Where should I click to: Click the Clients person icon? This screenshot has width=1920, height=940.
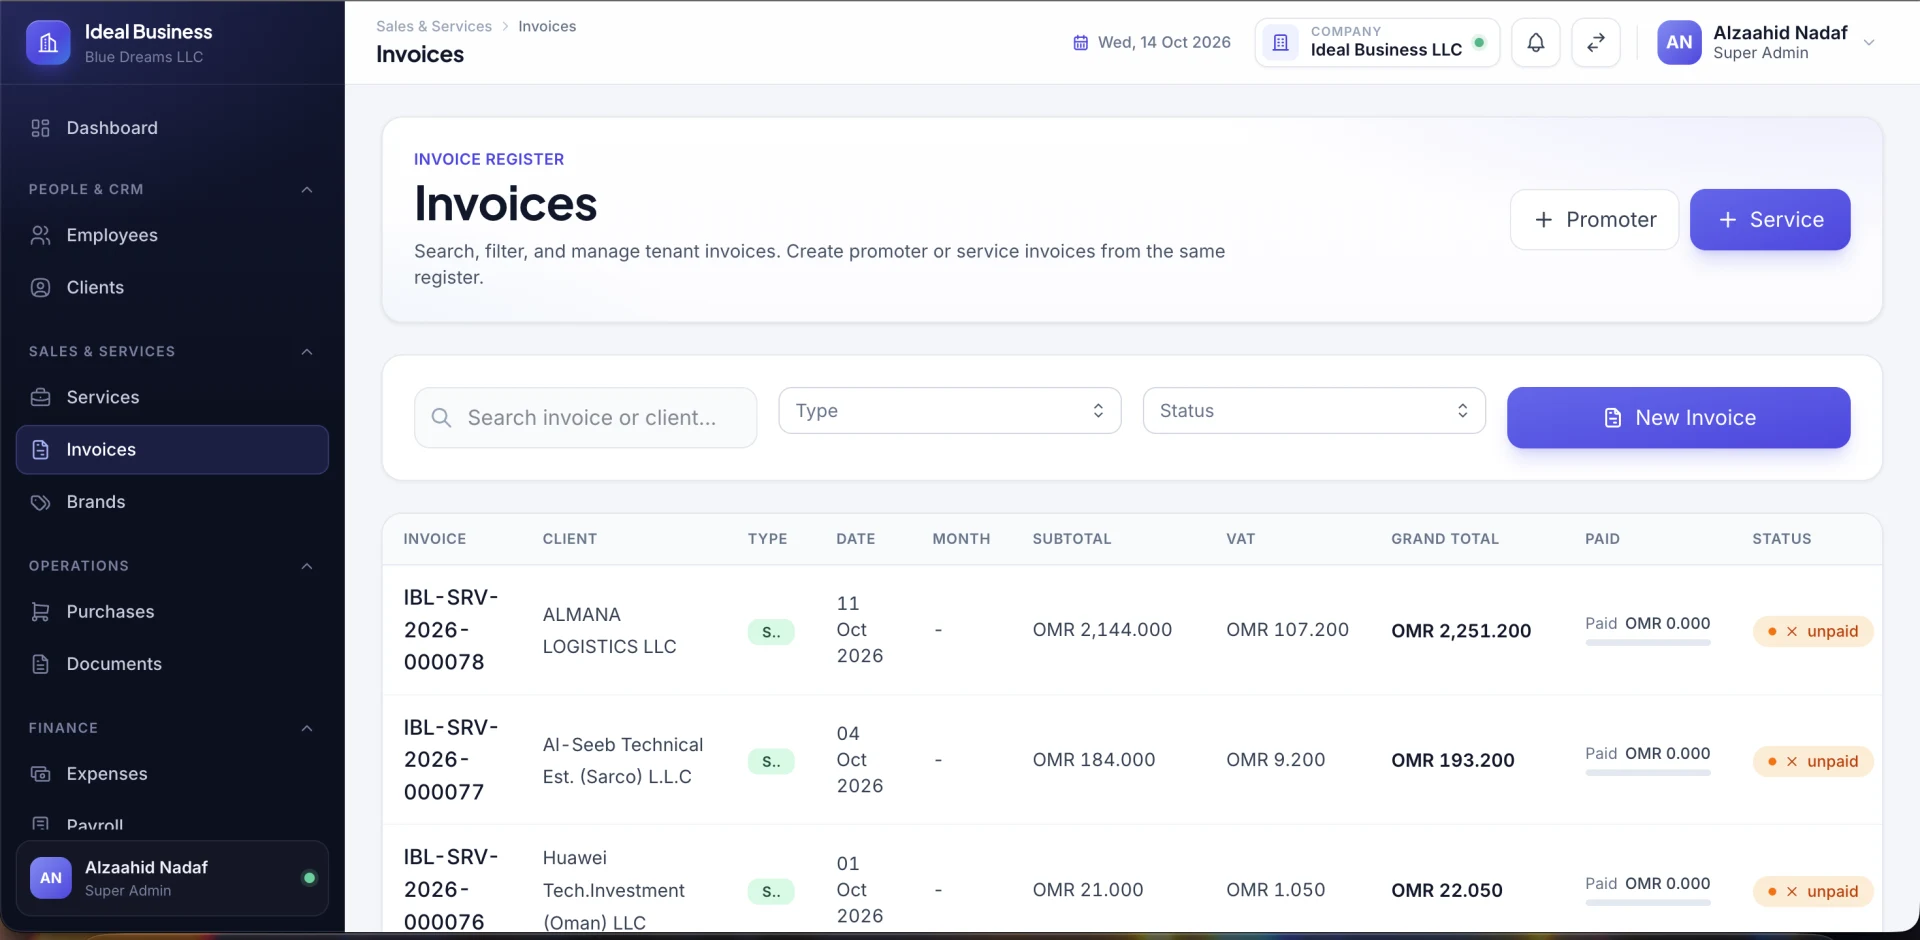(40, 287)
